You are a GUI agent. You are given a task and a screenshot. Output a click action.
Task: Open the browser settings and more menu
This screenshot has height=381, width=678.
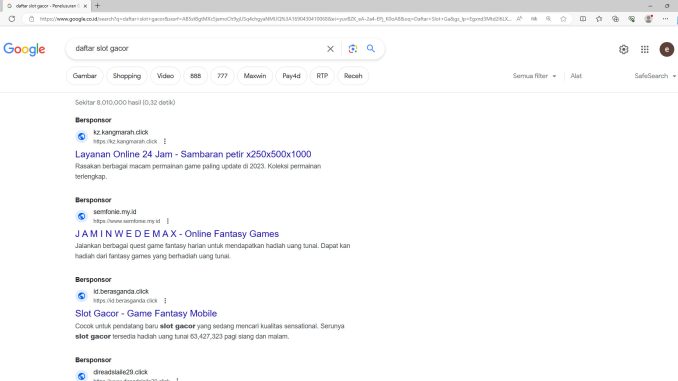coord(665,19)
